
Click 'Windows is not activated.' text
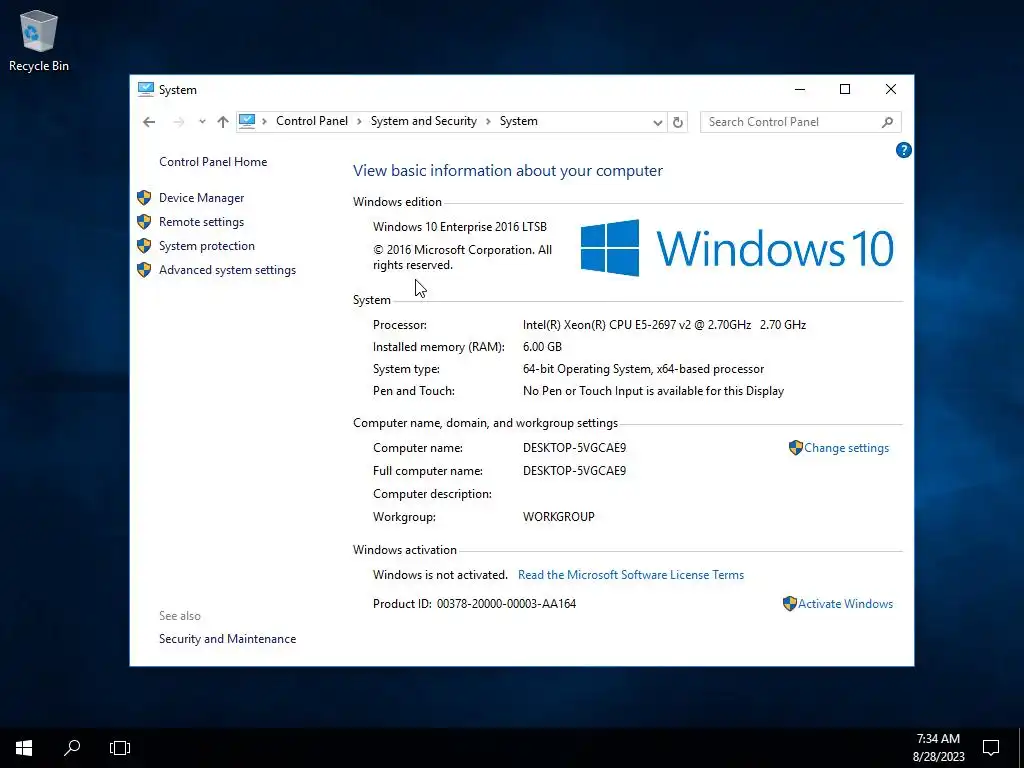tap(440, 575)
